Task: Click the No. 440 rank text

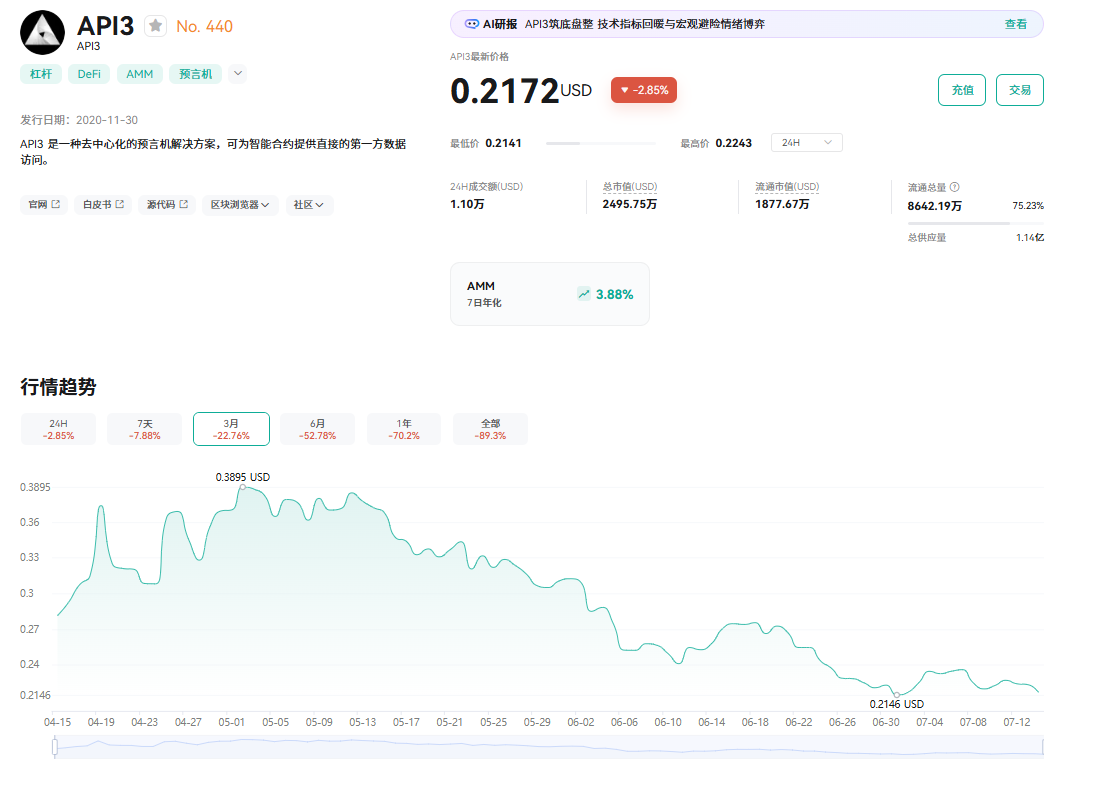Action: pos(204,26)
